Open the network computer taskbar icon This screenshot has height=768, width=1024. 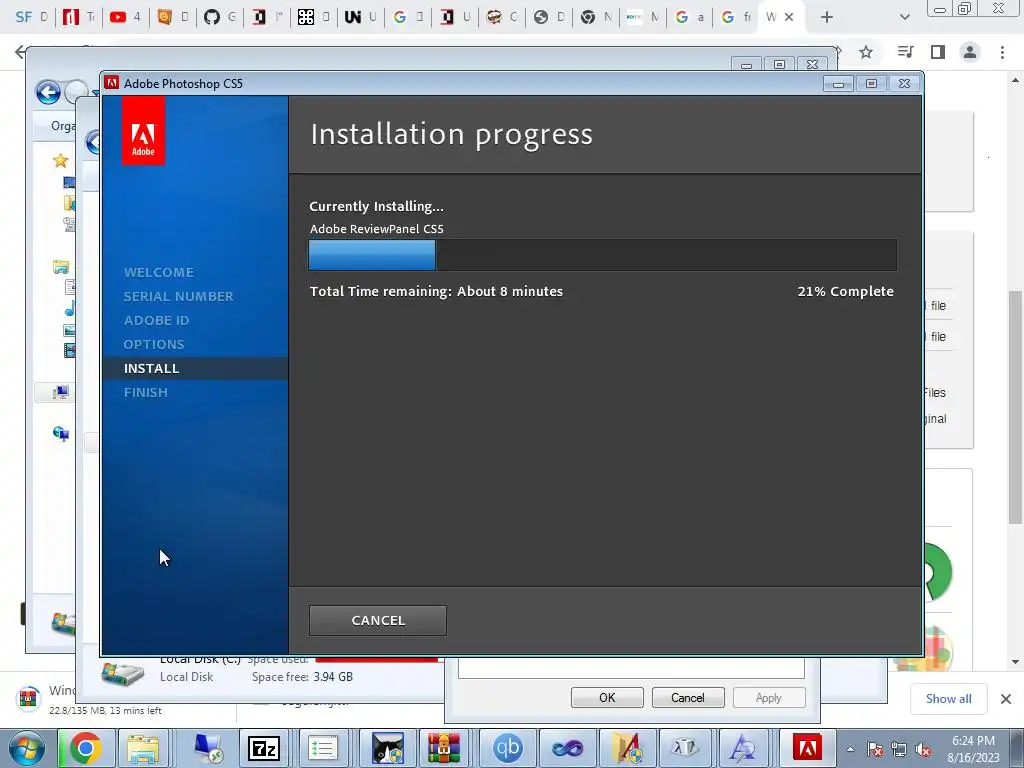click(x=209, y=748)
